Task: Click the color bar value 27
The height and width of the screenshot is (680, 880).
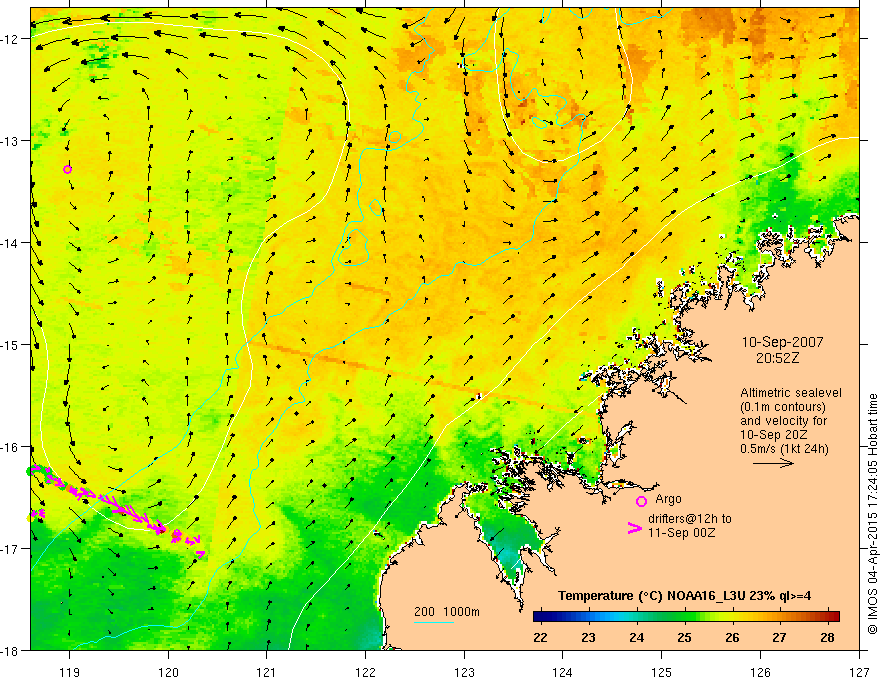Action: tap(779, 637)
